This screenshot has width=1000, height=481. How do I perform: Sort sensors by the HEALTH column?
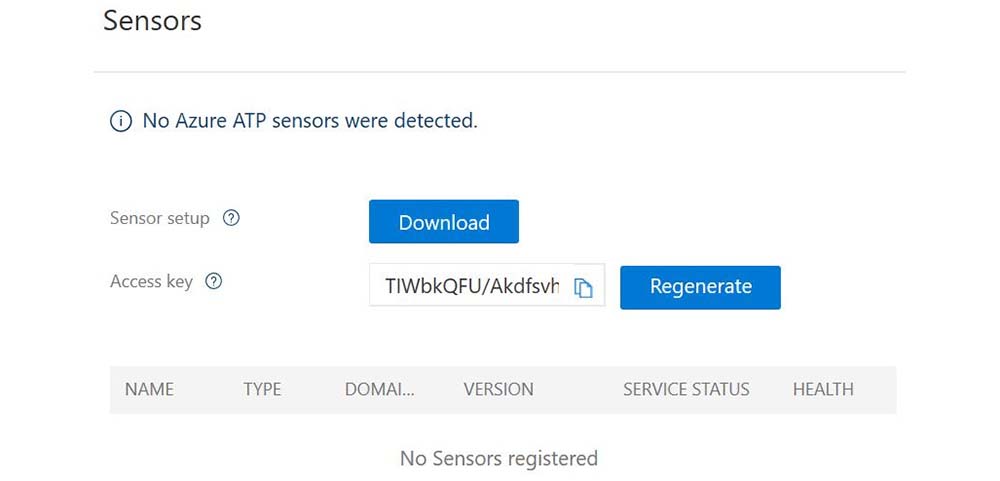[823, 390]
